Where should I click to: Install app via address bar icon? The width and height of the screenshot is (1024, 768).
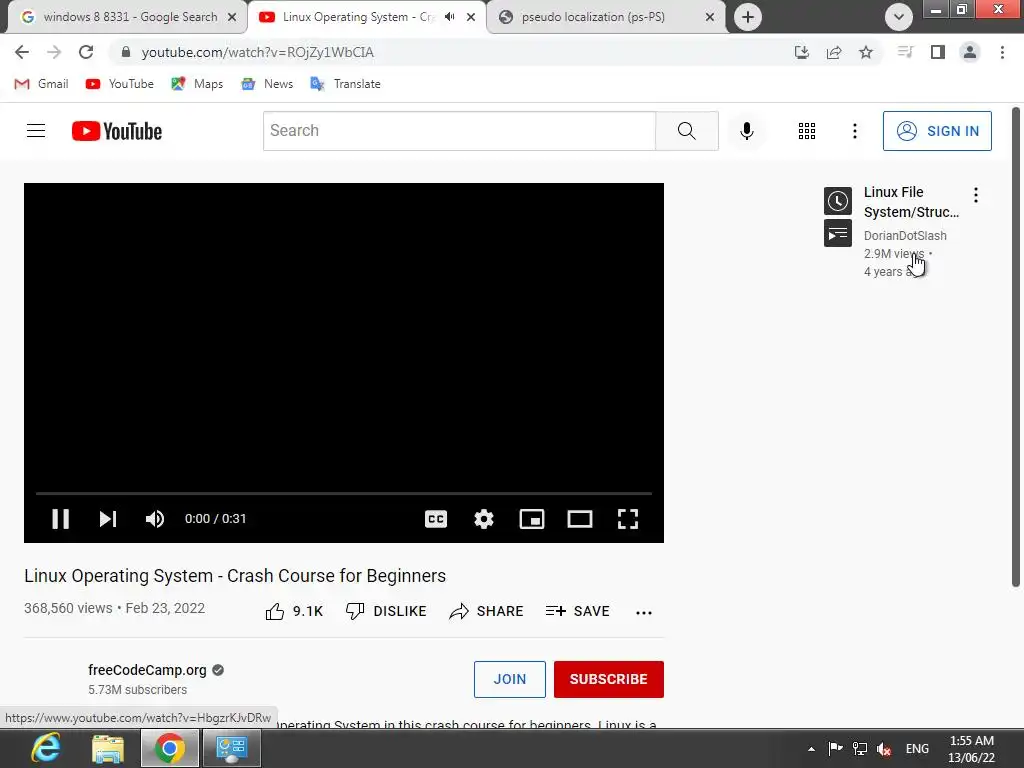coord(802,52)
